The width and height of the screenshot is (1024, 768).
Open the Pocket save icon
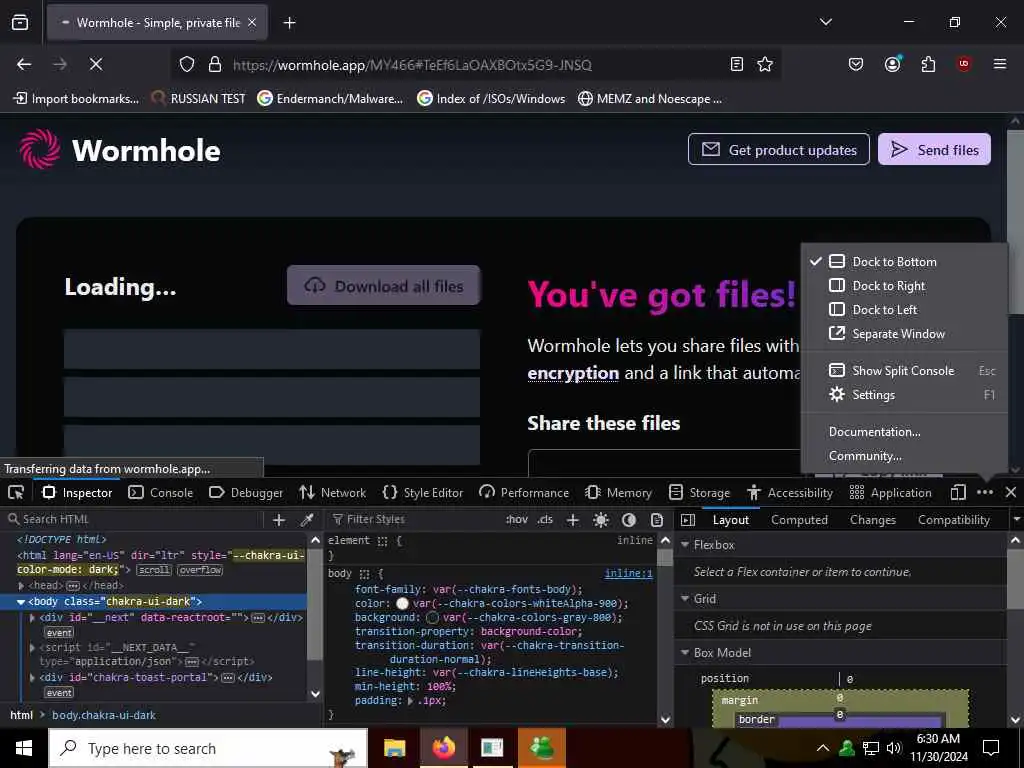[x=856, y=64]
